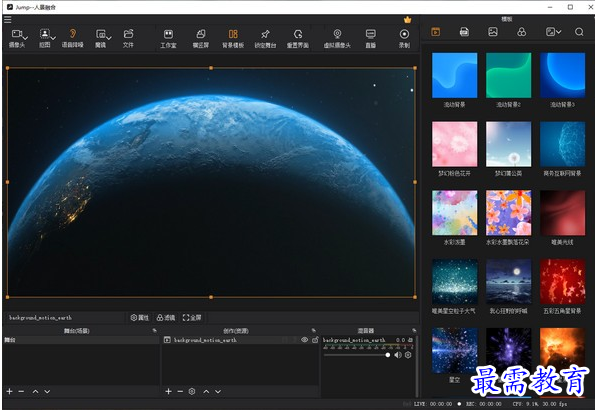Image resolution: width=595 pixels, height=412 pixels.
Task: Click the mixer volume slider handle
Action: pos(387,355)
